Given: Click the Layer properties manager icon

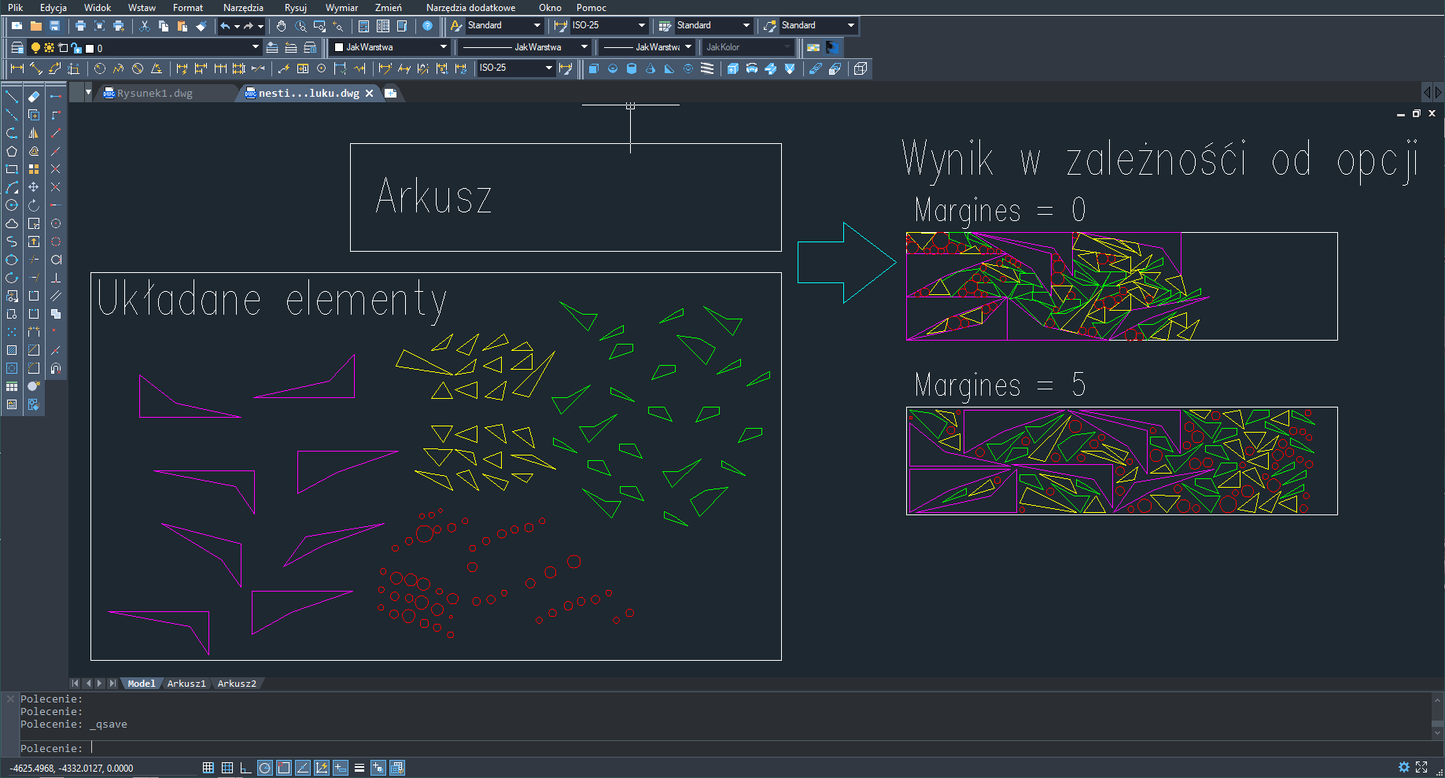Looking at the screenshot, I should 17,47.
